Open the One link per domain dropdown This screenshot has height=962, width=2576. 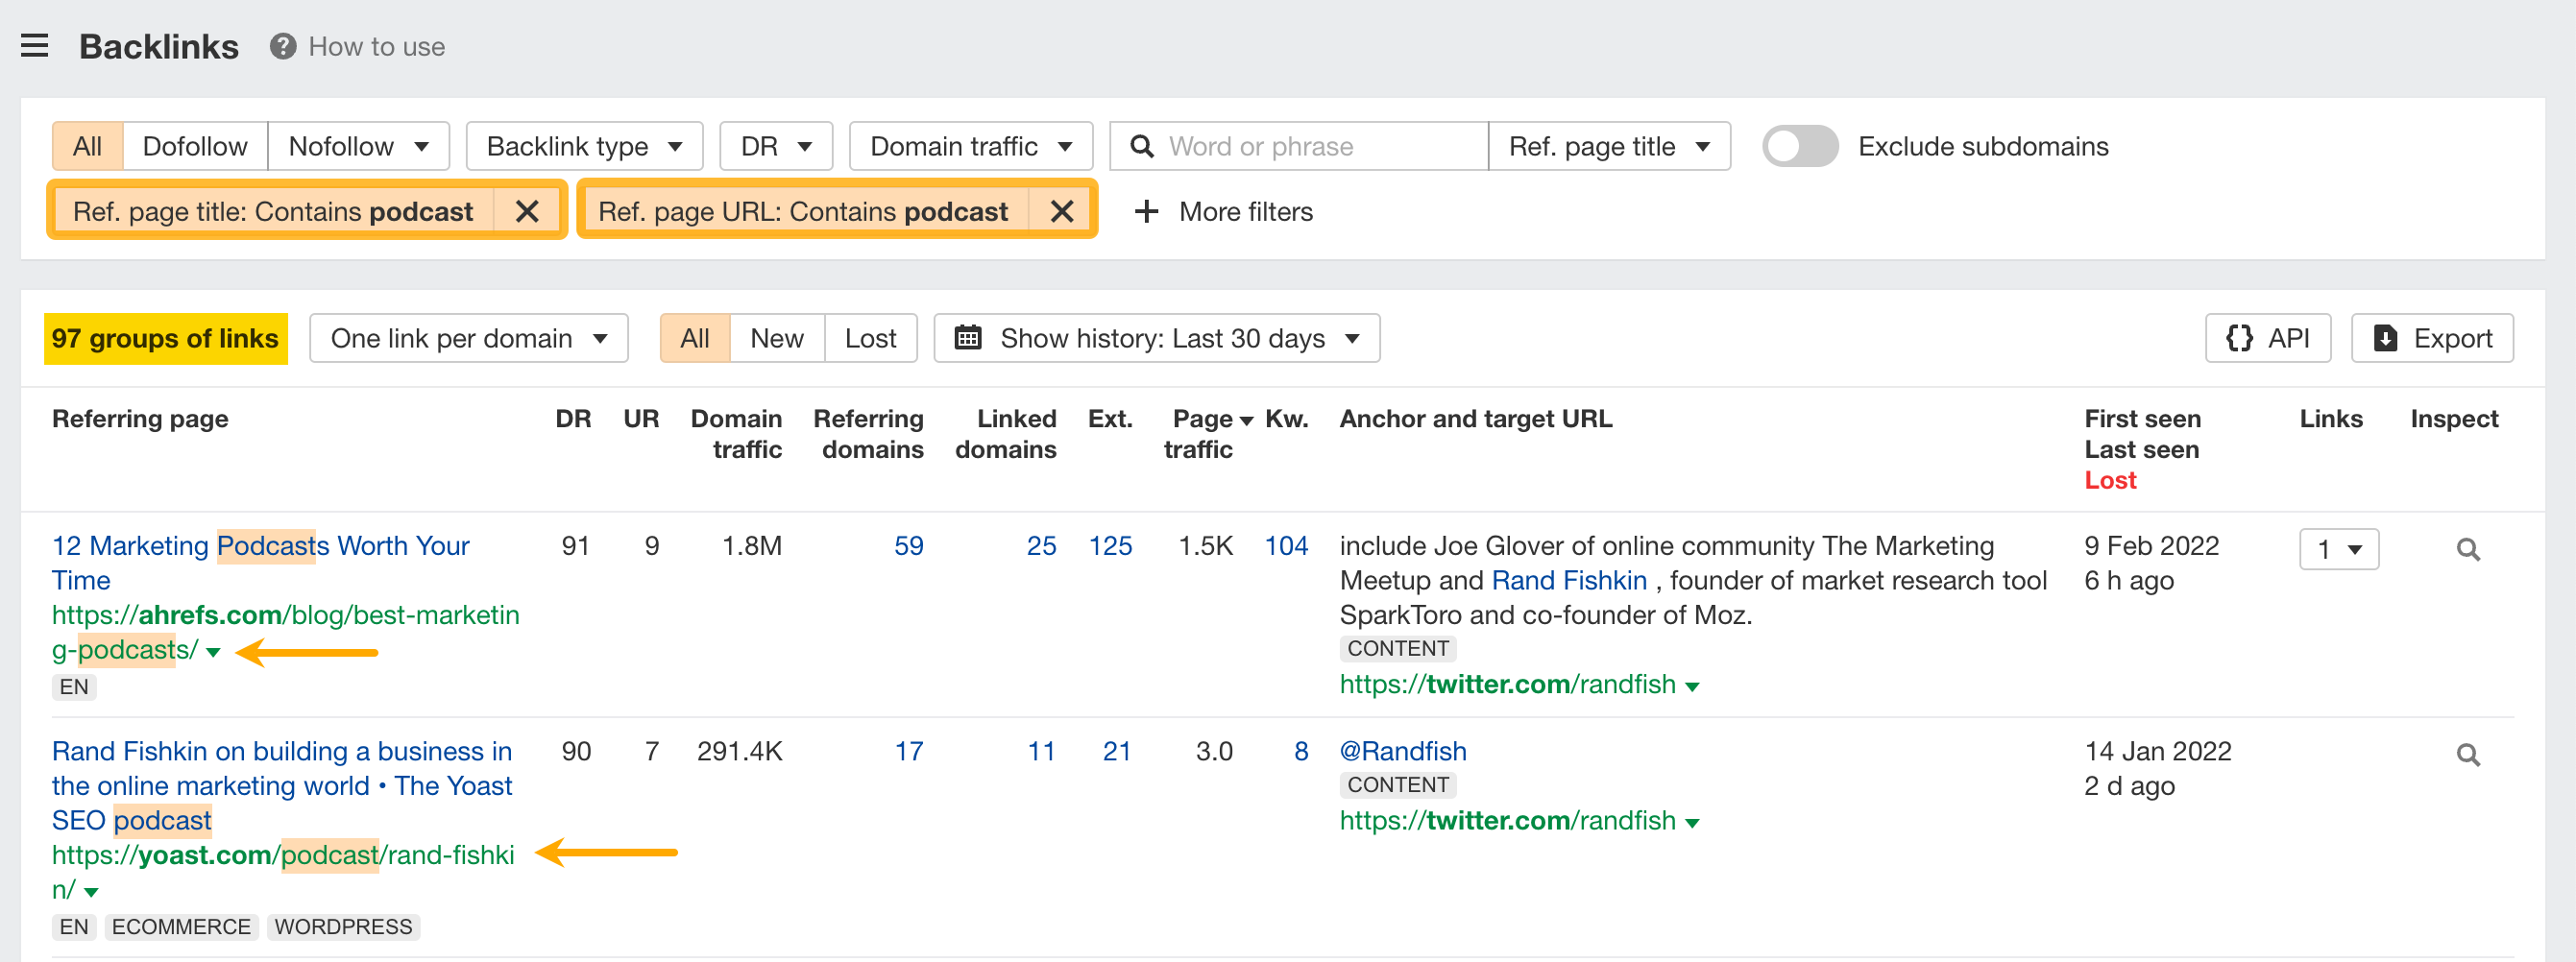coord(468,338)
